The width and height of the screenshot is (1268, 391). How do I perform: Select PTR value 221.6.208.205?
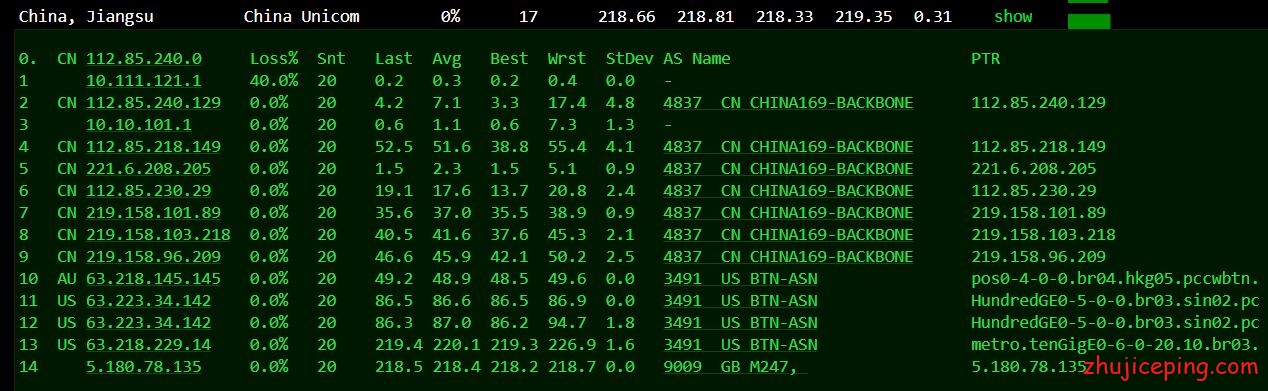(1033, 168)
